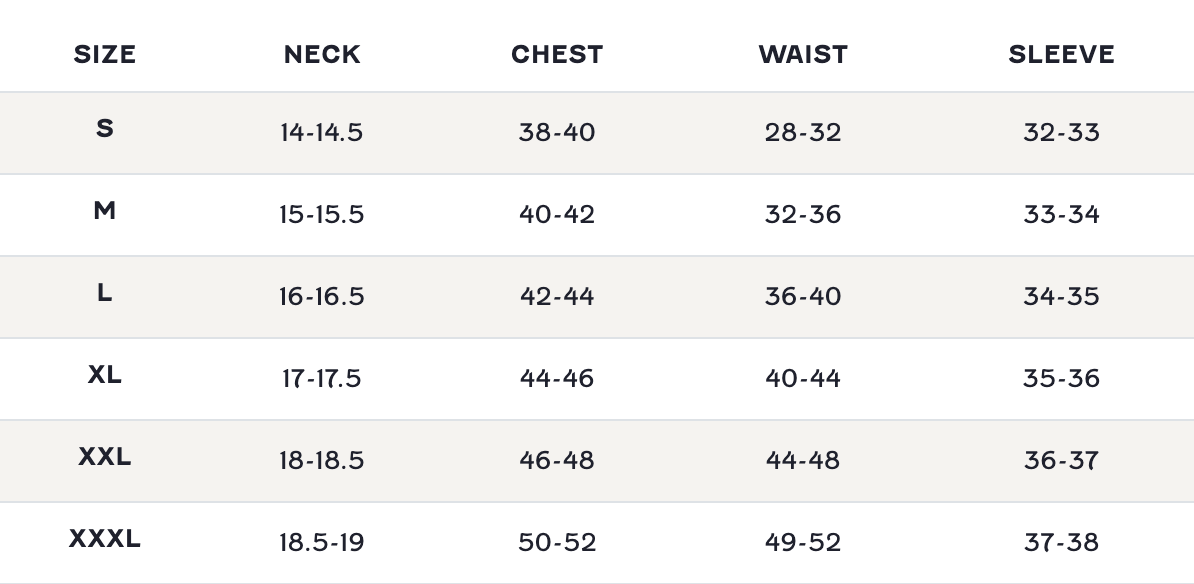Screen dimensions: 1194x584
Task: Select the L size row label
Action: [104, 293]
